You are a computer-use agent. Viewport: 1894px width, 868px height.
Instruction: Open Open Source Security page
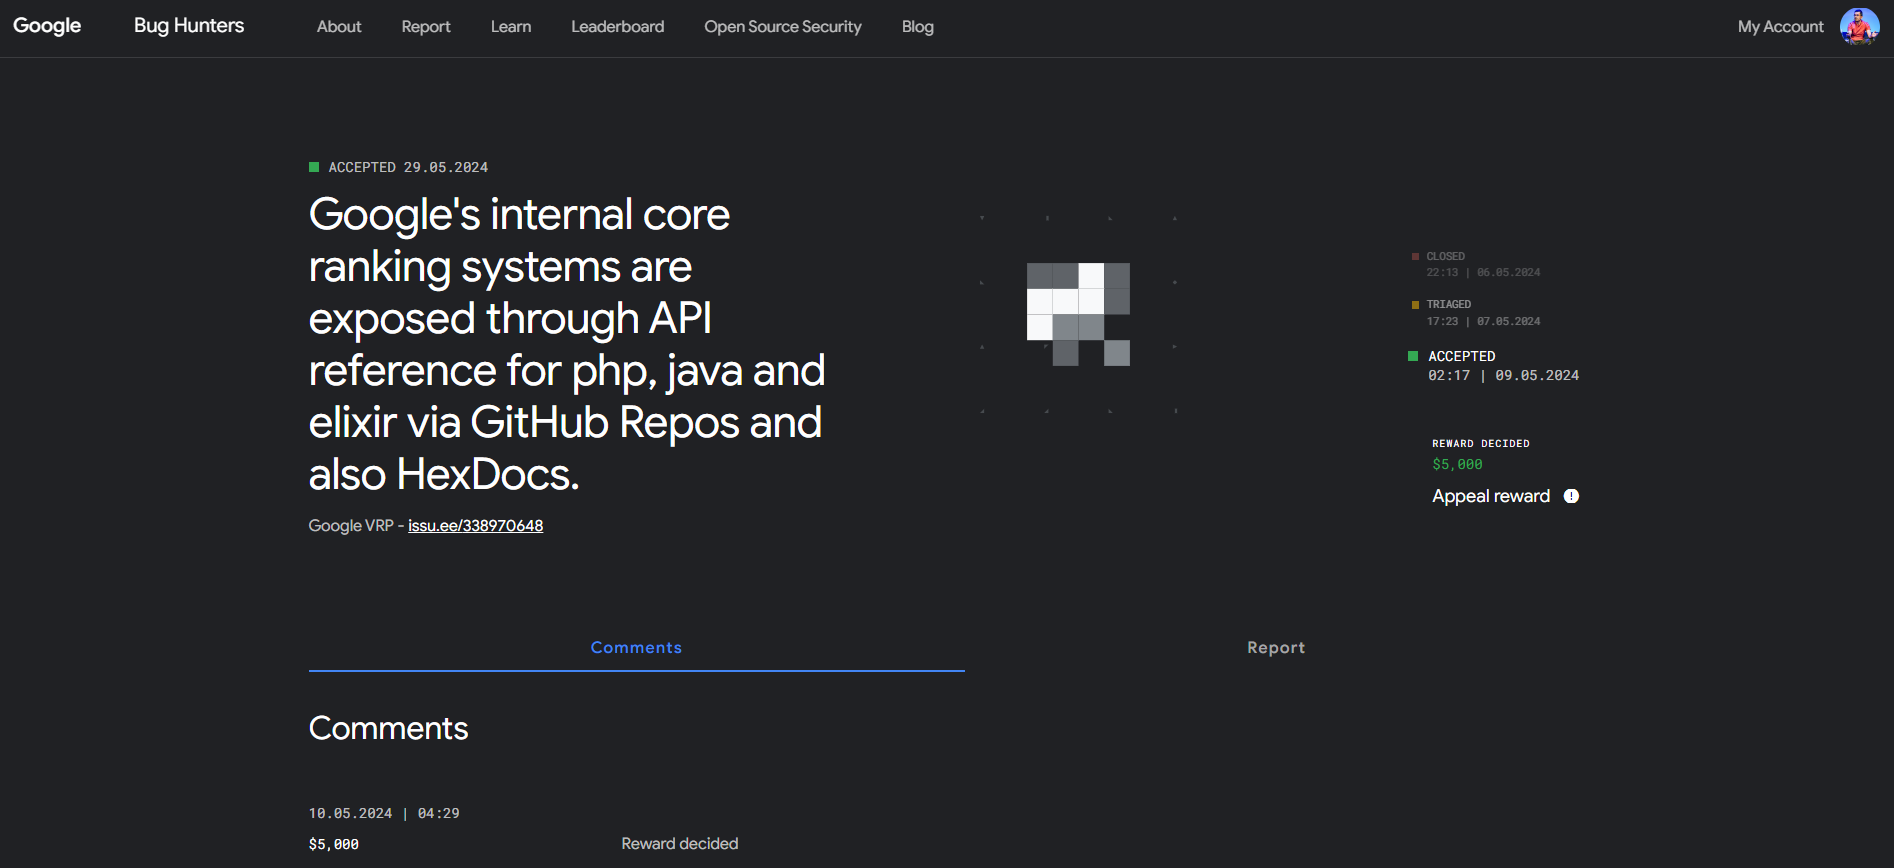pos(783,27)
